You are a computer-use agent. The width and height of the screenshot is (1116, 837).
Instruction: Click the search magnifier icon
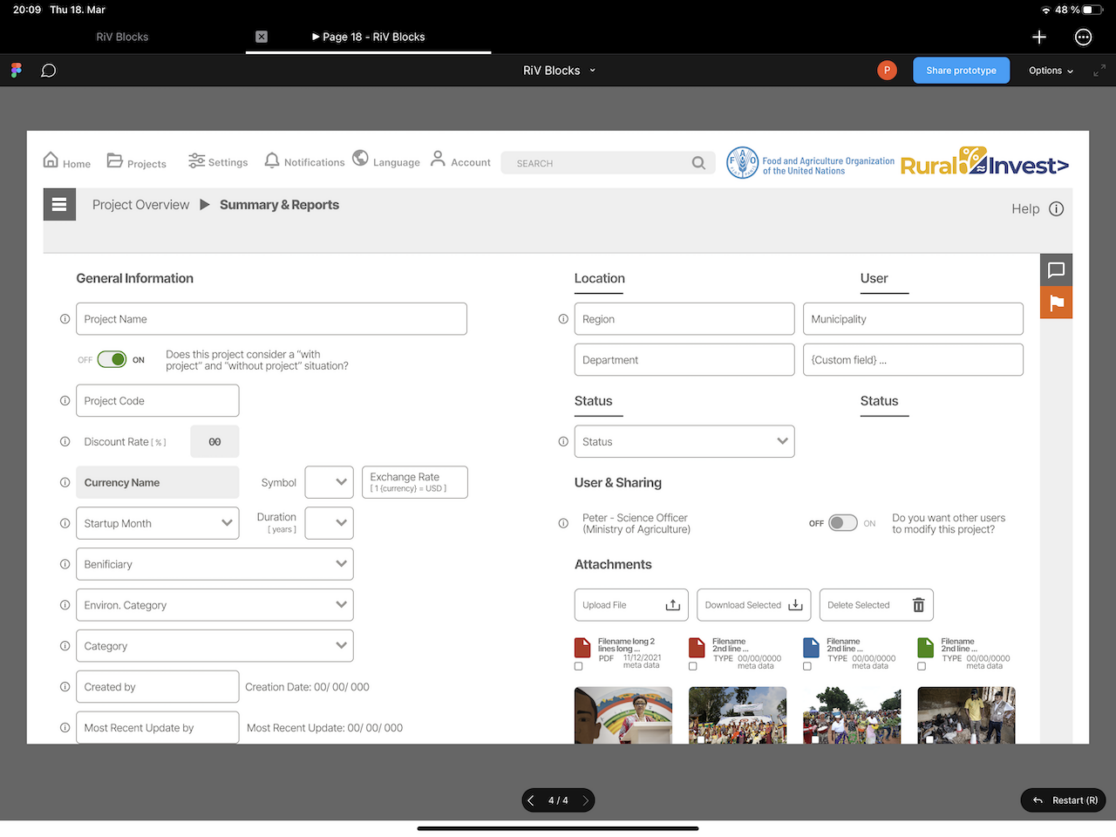pos(698,163)
